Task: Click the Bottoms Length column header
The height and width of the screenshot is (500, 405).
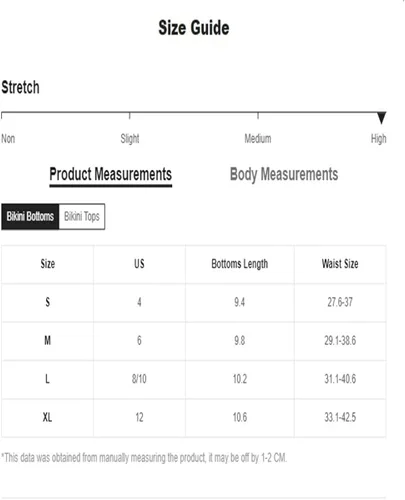Action: tap(240, 264)
